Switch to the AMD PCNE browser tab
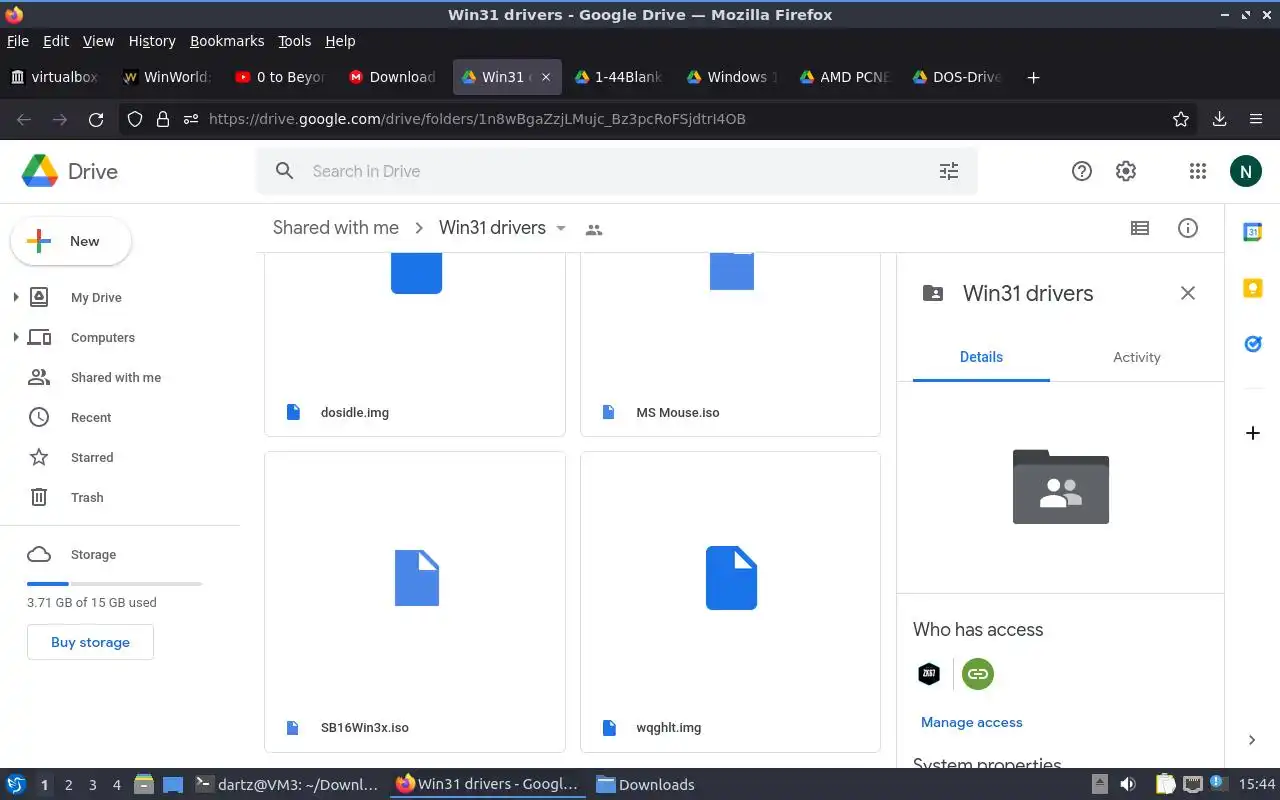Image resolution: width=1280 pixels, height=800 pixels. [846, 77]
